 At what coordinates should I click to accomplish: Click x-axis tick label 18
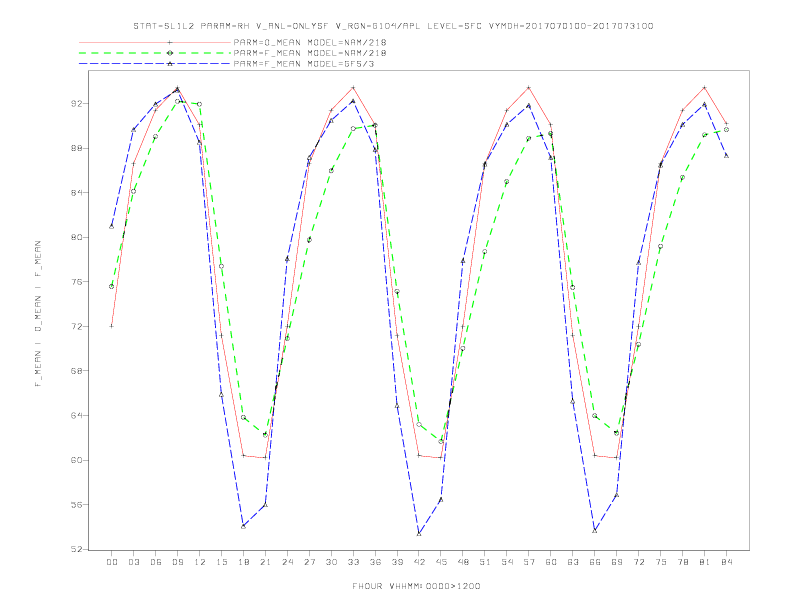[243, 562]
